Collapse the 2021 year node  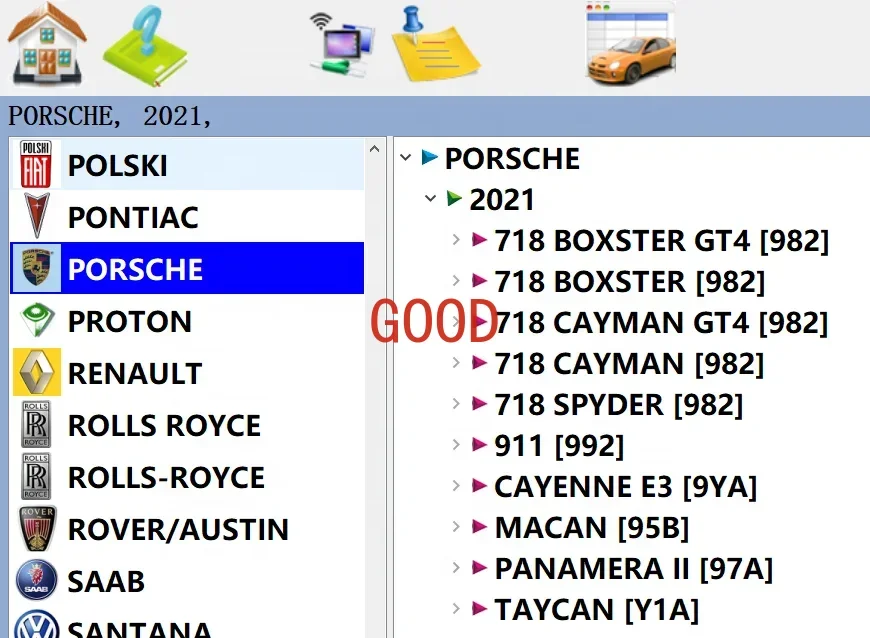tap(430, 198)
